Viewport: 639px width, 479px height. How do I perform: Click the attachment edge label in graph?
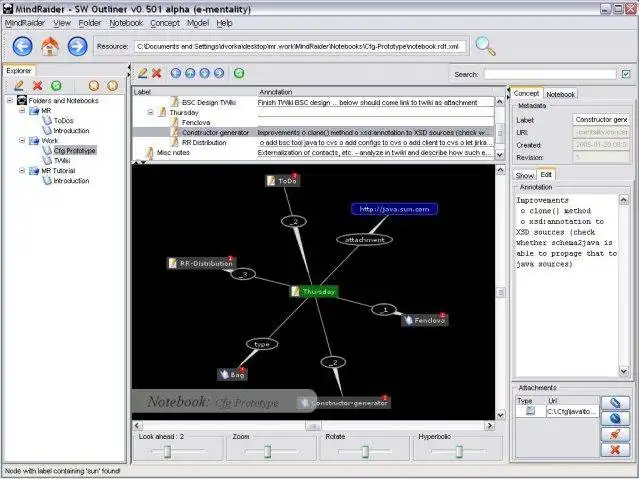[x=365, y=240]
